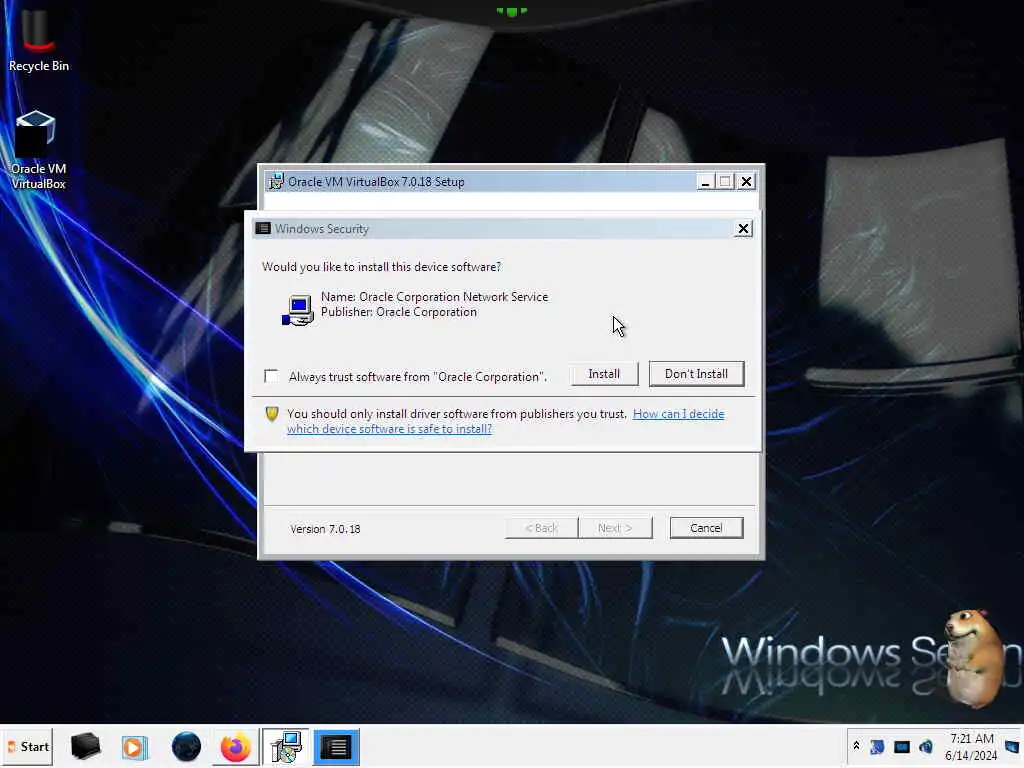Switch to Windows Security taskbar button
Screen dimensions: 1024x768
(x=336, y=747)
